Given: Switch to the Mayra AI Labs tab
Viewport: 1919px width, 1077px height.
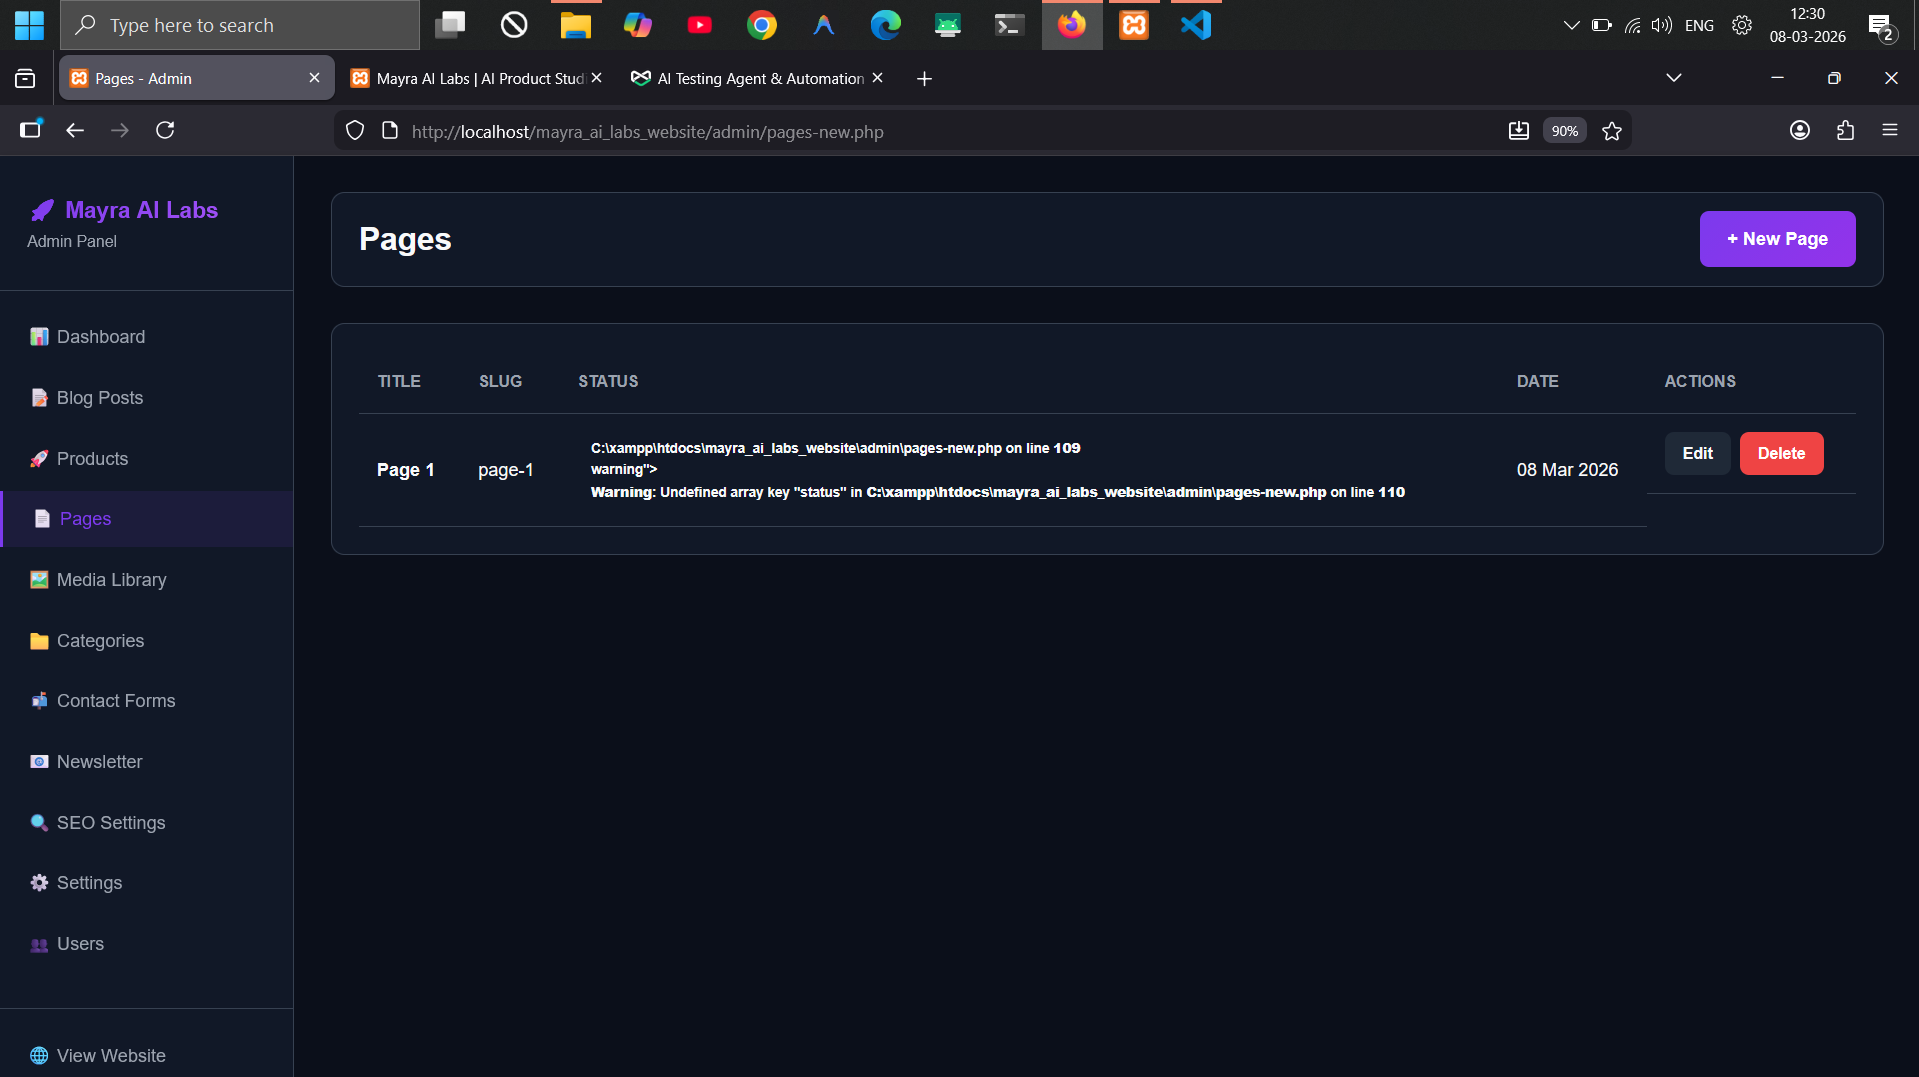Looking at the screenshot, I should click(x=470, y=78).
